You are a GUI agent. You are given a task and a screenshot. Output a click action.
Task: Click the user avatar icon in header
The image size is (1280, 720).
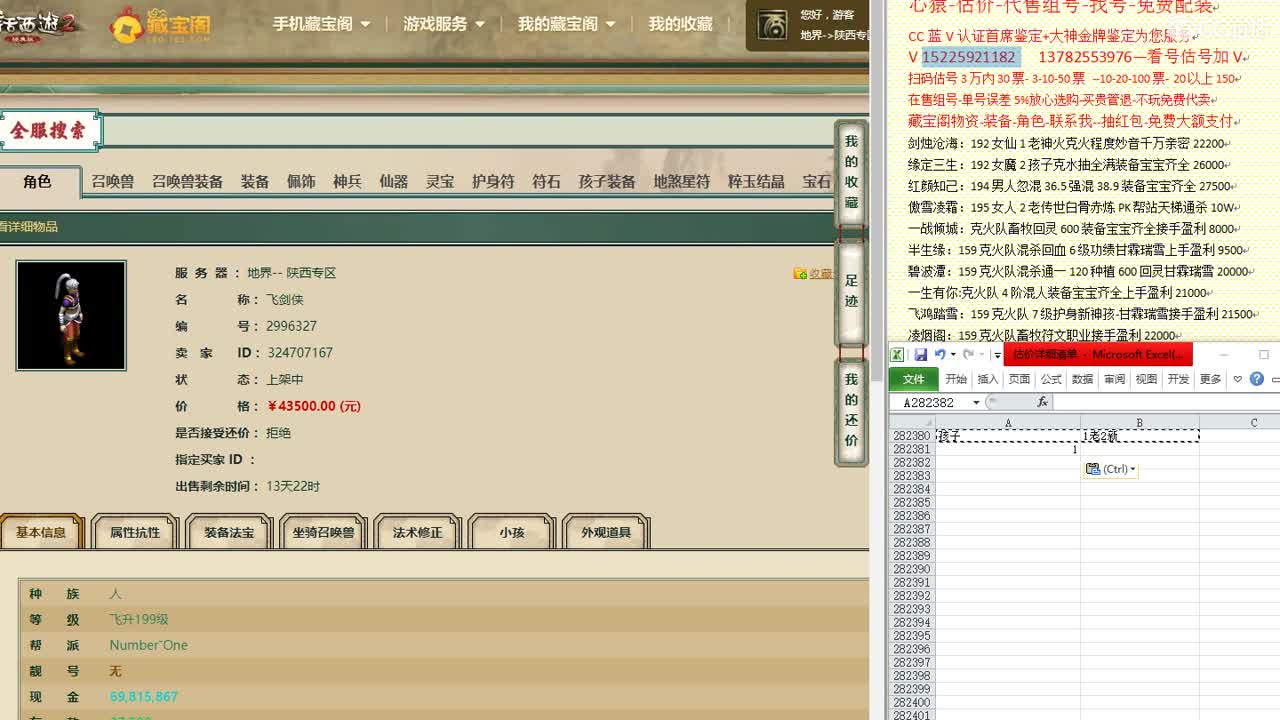pos(772,25)
